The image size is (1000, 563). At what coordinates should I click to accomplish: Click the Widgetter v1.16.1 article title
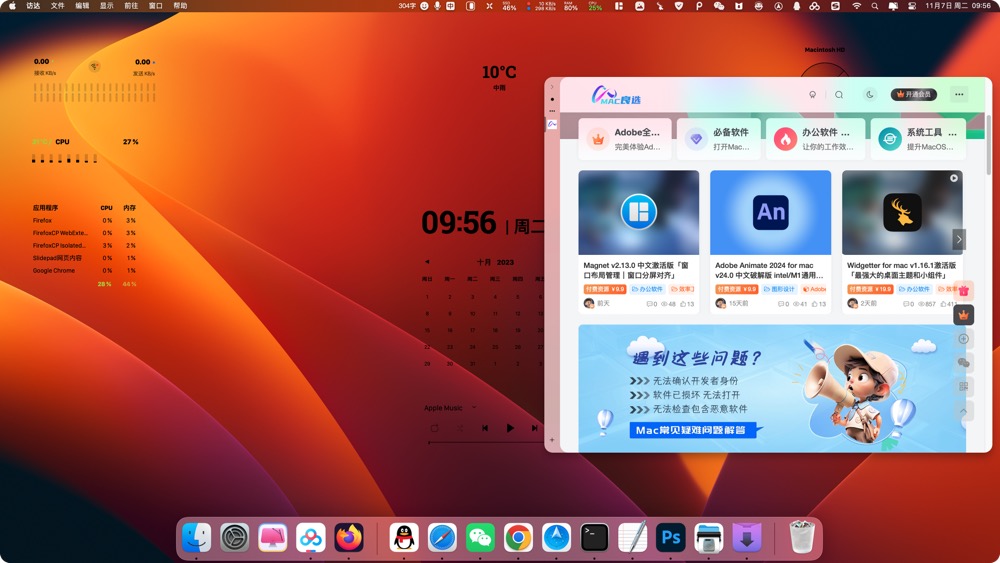[x=901, y=270]
